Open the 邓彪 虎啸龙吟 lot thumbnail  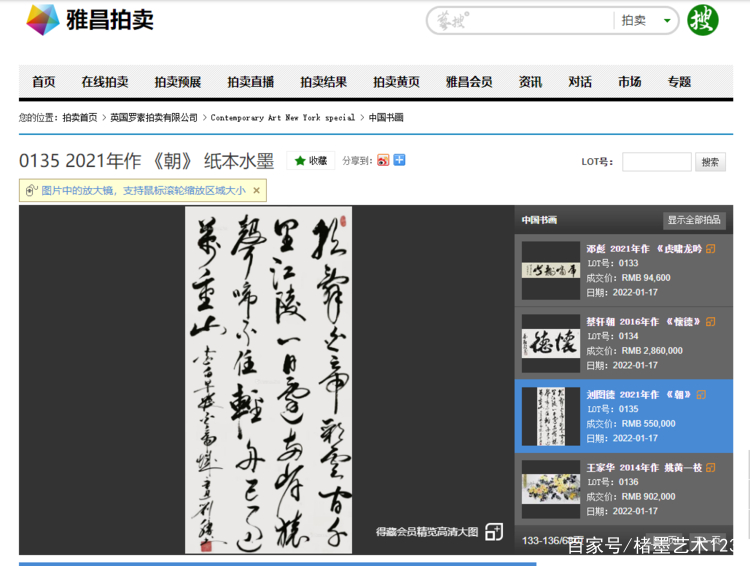(x=551, y=270)
